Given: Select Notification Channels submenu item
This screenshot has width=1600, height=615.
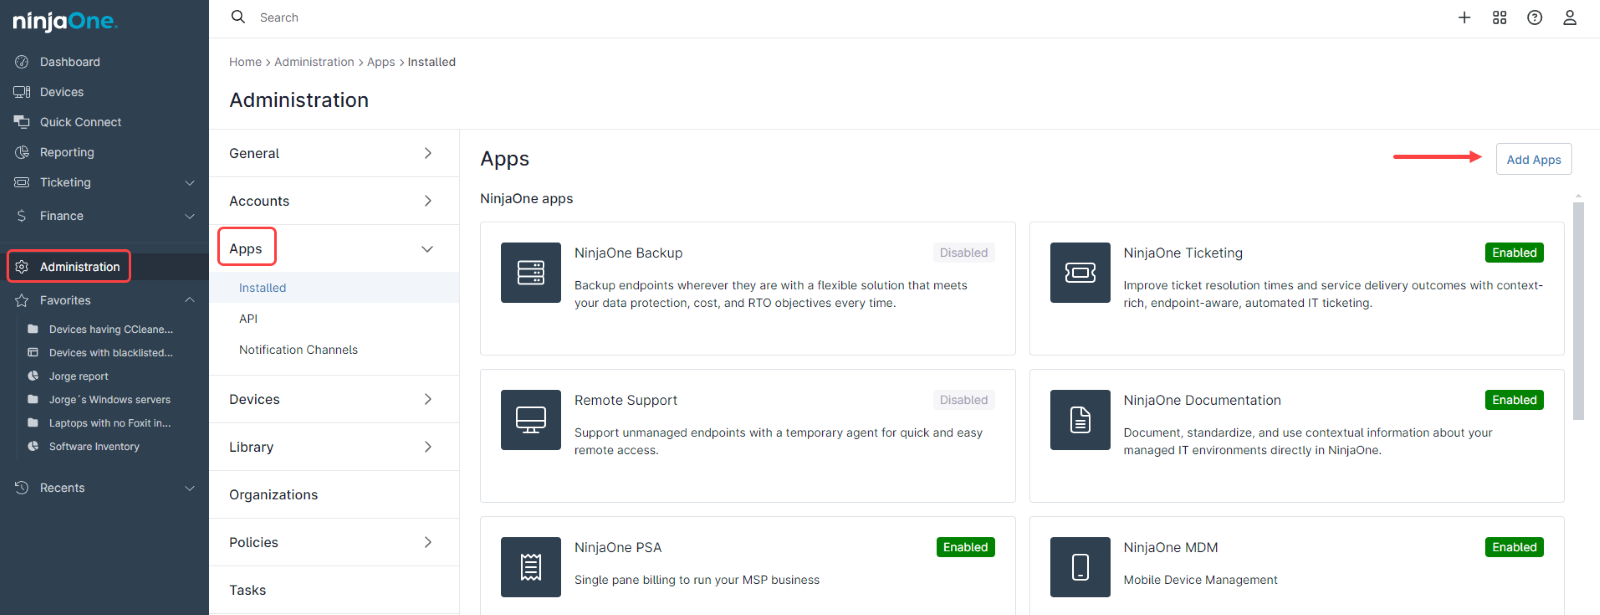Looking at the screenshot, I should (298, 350).
